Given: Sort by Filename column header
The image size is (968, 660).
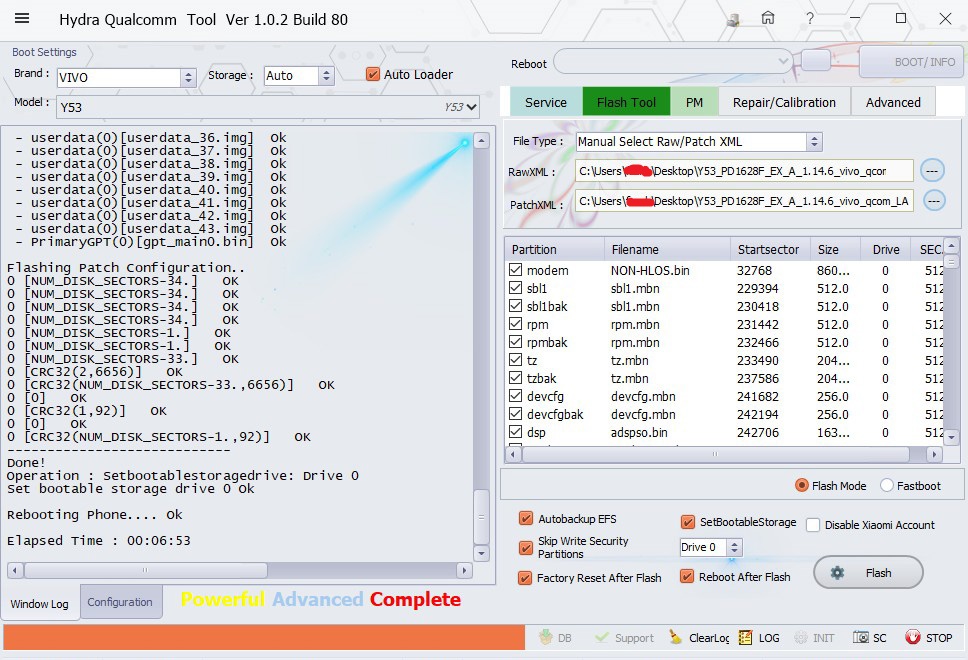Looking at the screenshot, I should (x=667, y=249).
